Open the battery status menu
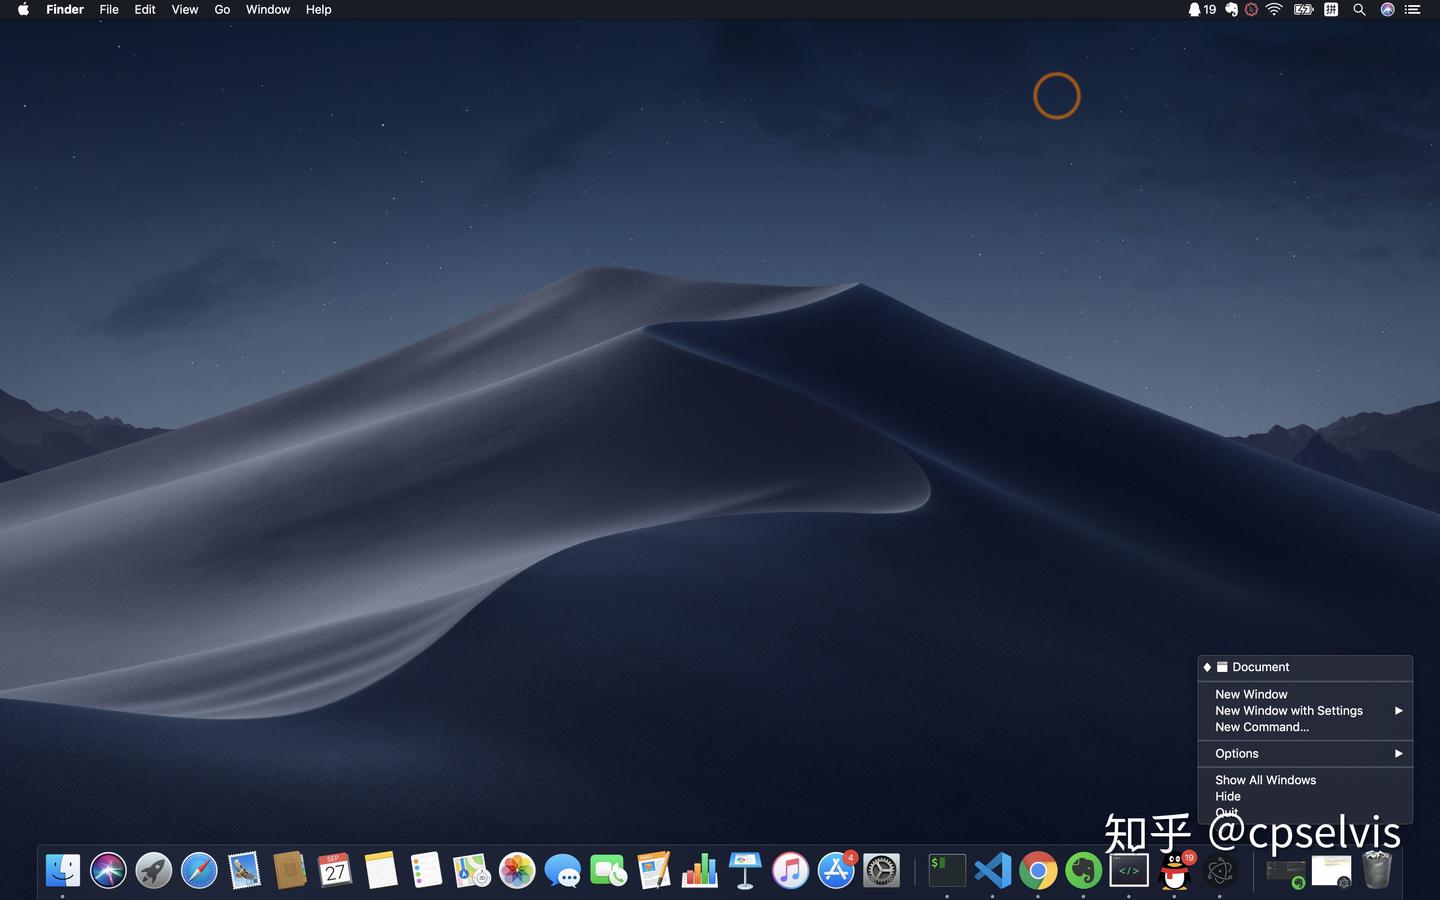 click(1303, 10)
